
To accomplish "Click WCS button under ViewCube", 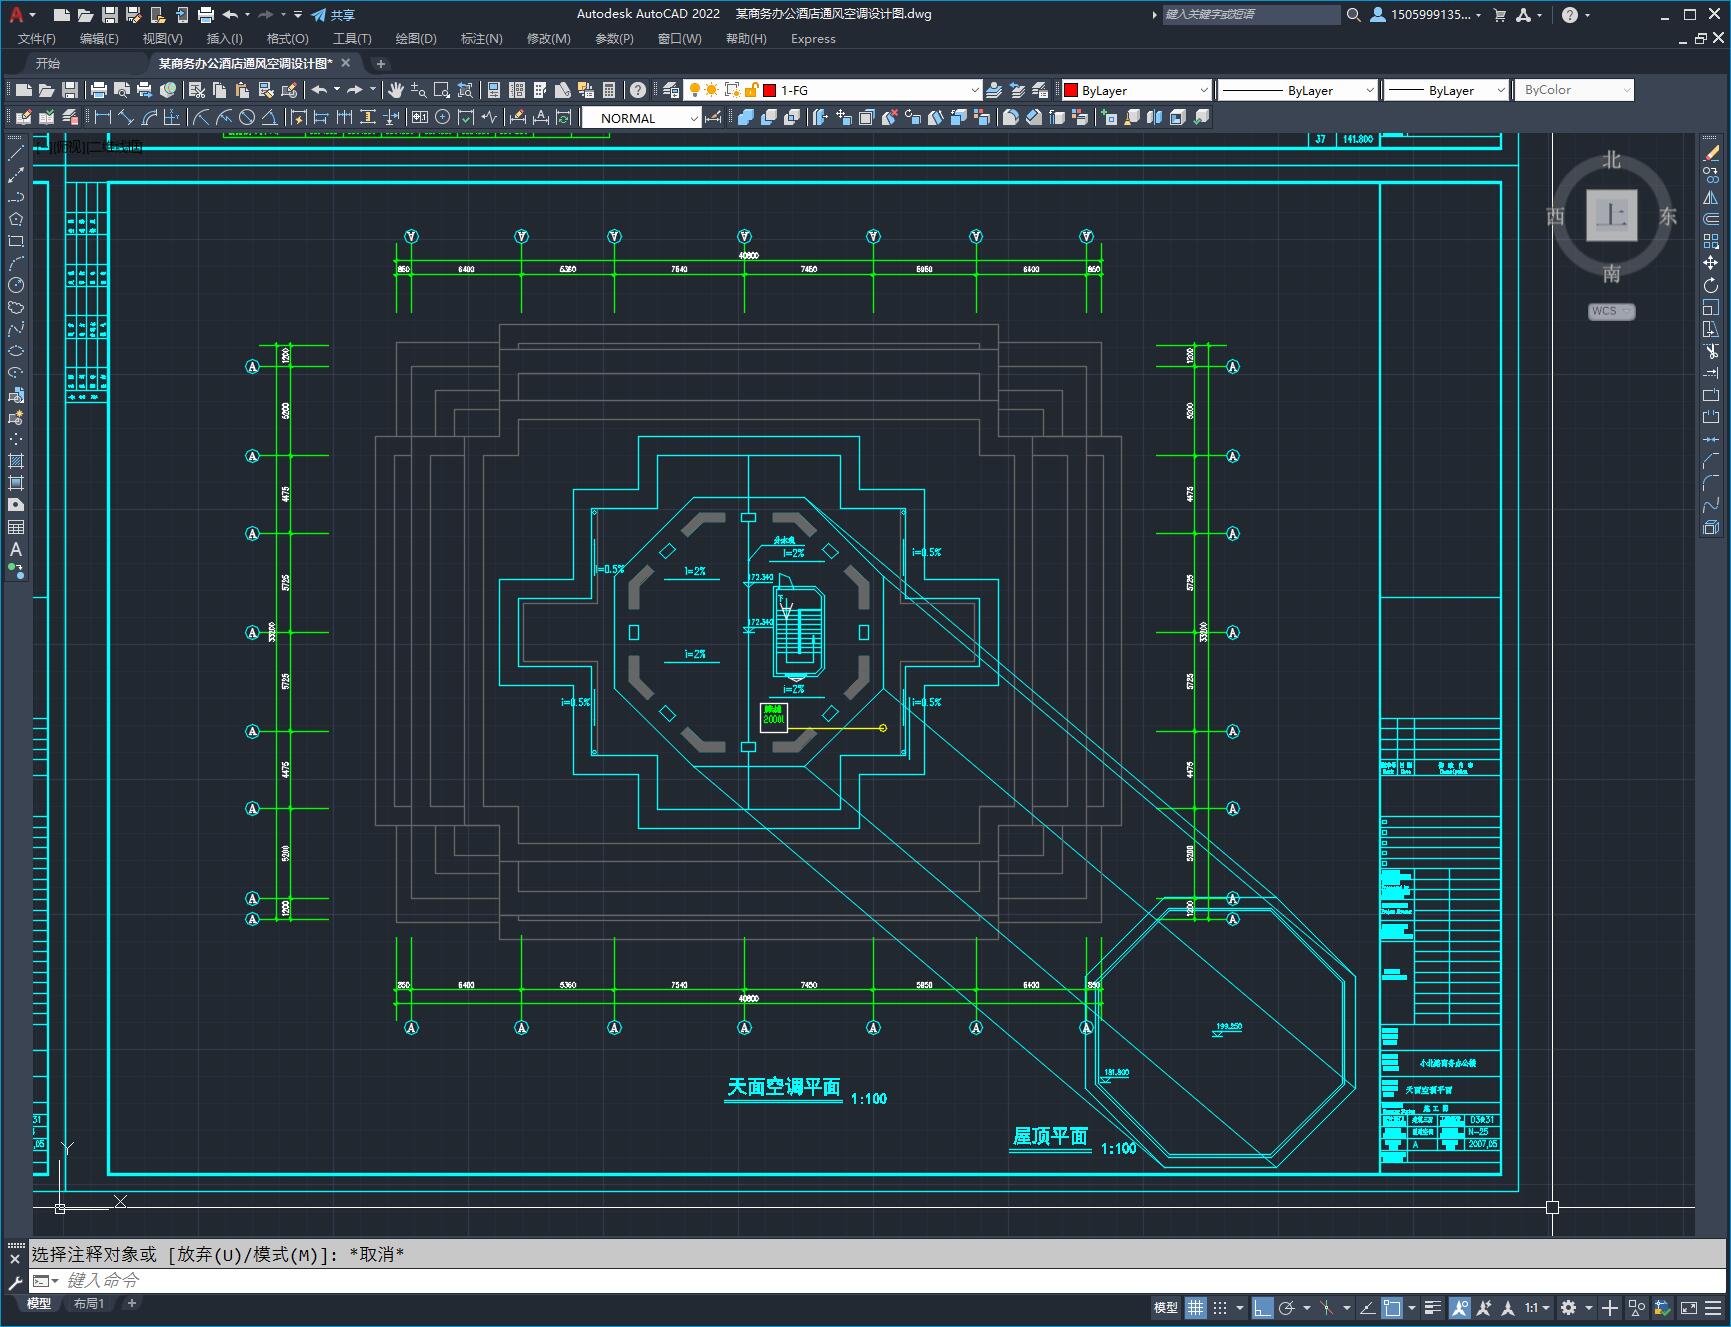I will coord(1611,311).
